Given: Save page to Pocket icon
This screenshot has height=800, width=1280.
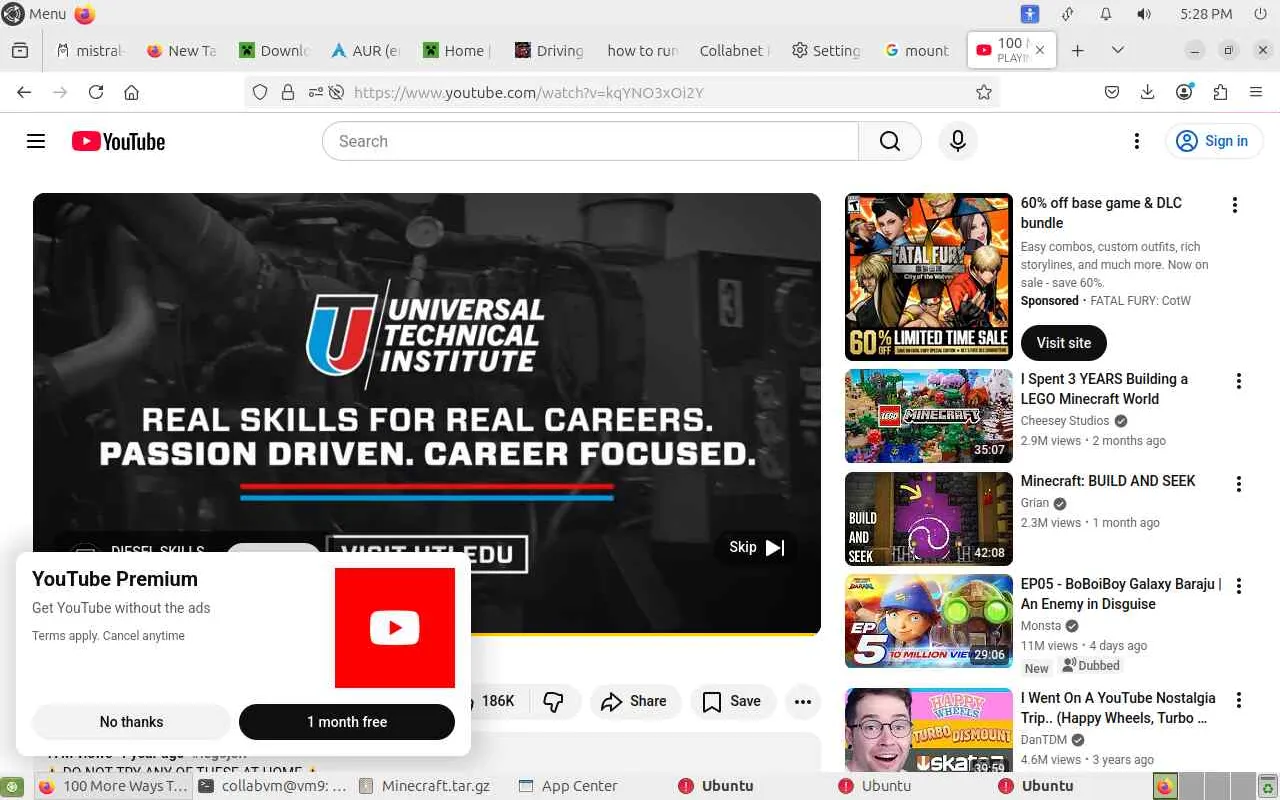Looking at the screenshot, I should 1112,92.
